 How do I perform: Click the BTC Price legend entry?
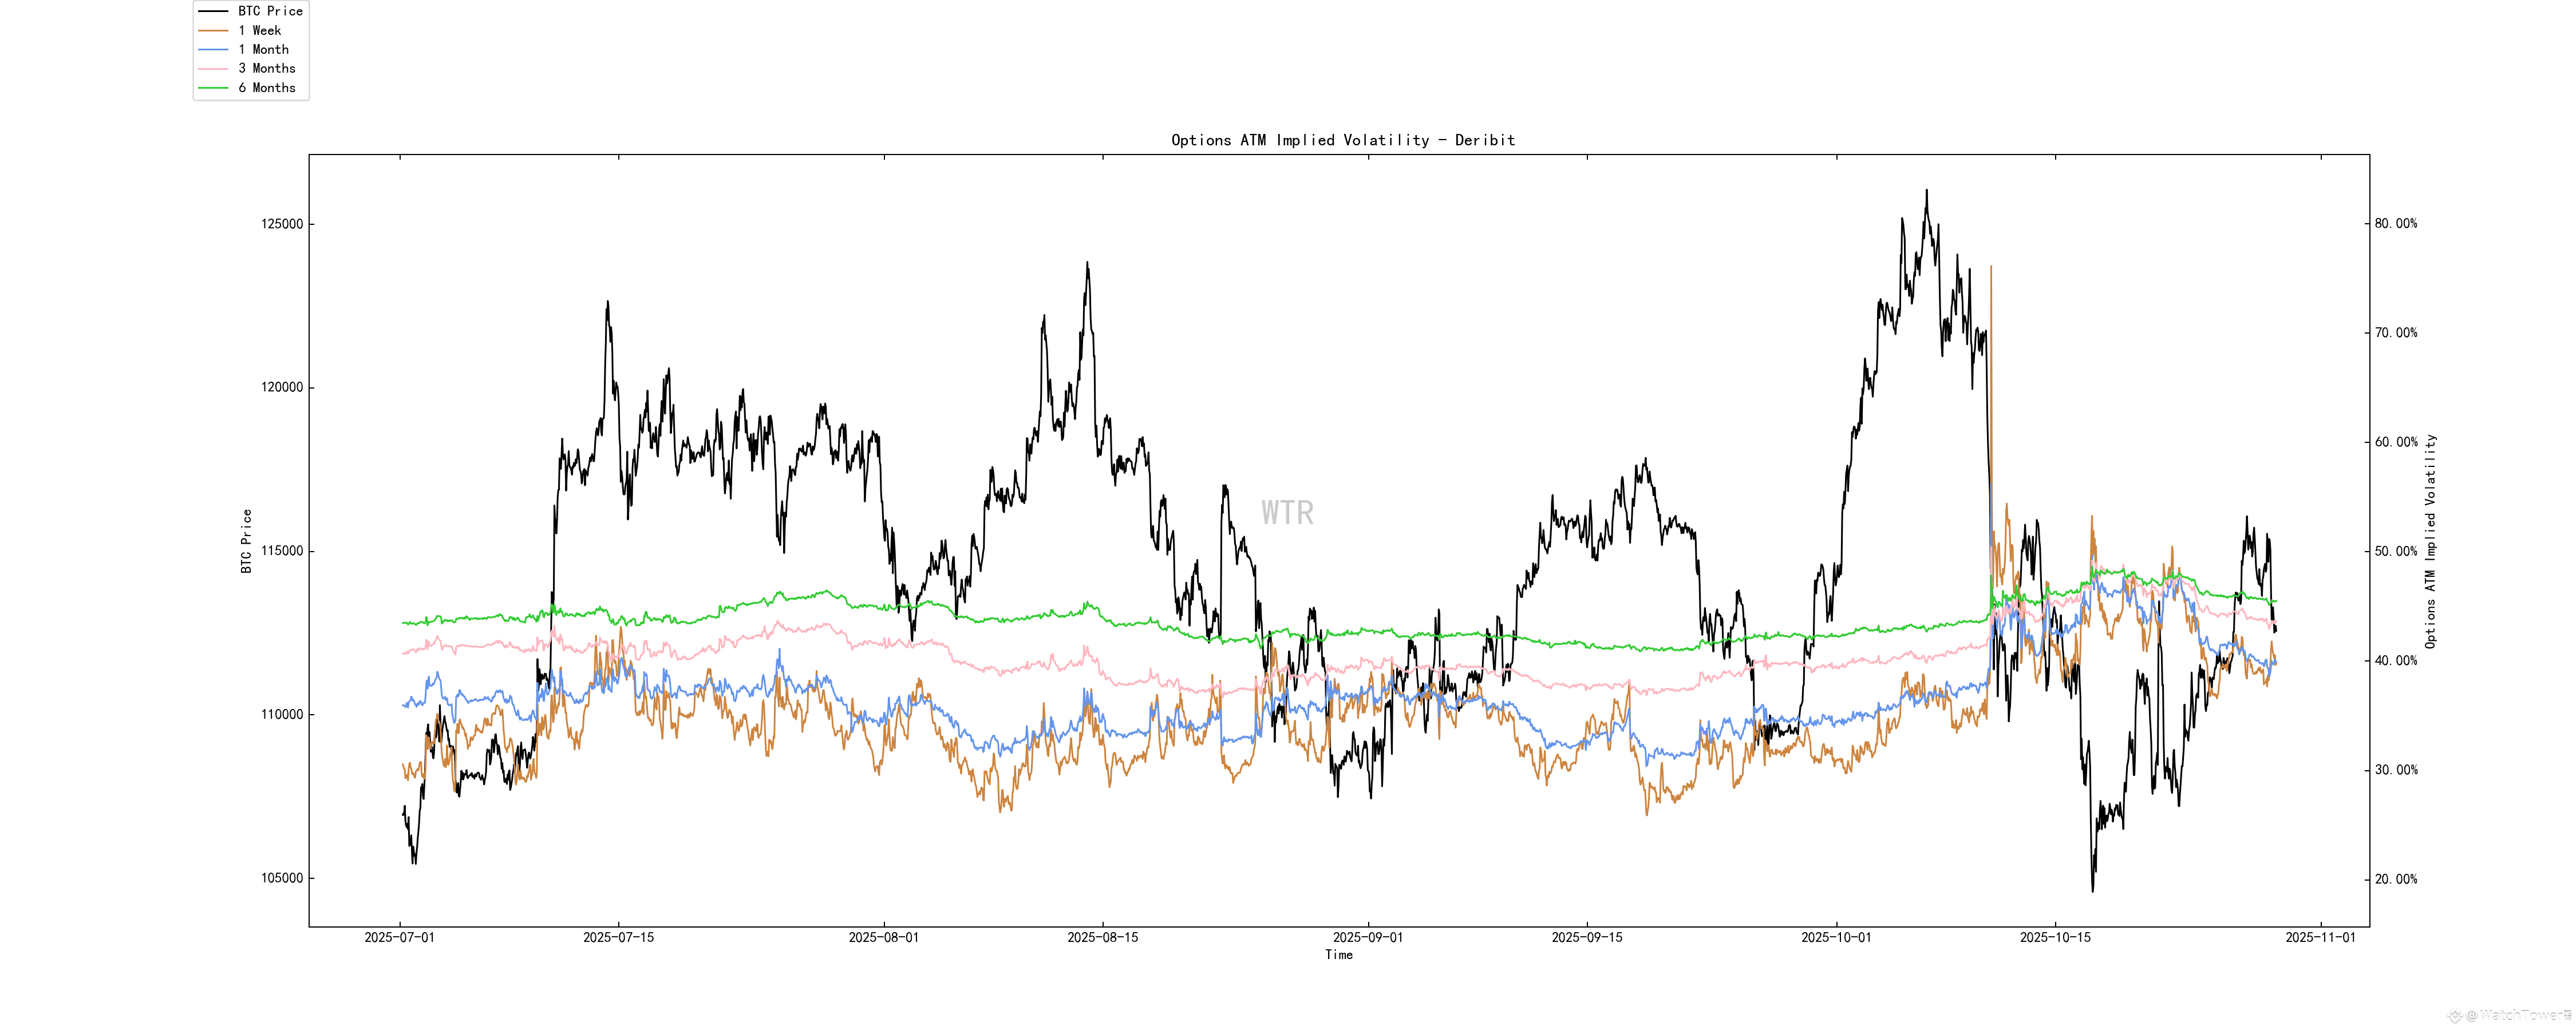269,11
